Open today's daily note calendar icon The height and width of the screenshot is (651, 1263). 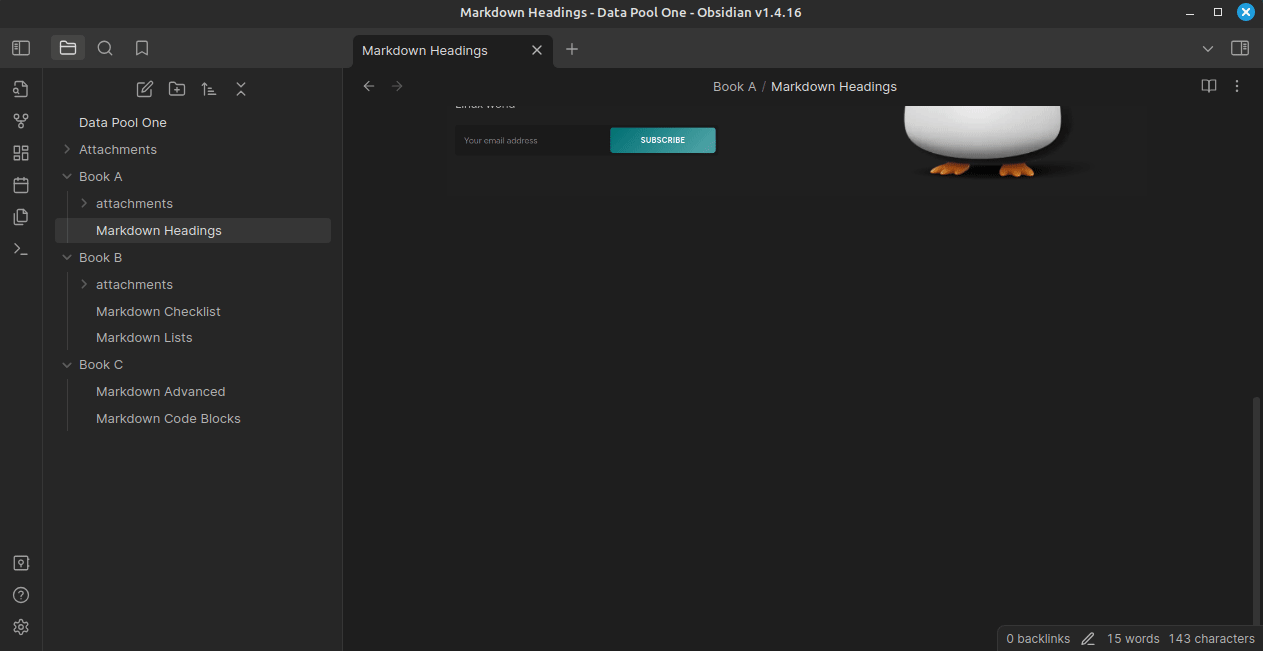pyautogui.click(x=21, y=185)
